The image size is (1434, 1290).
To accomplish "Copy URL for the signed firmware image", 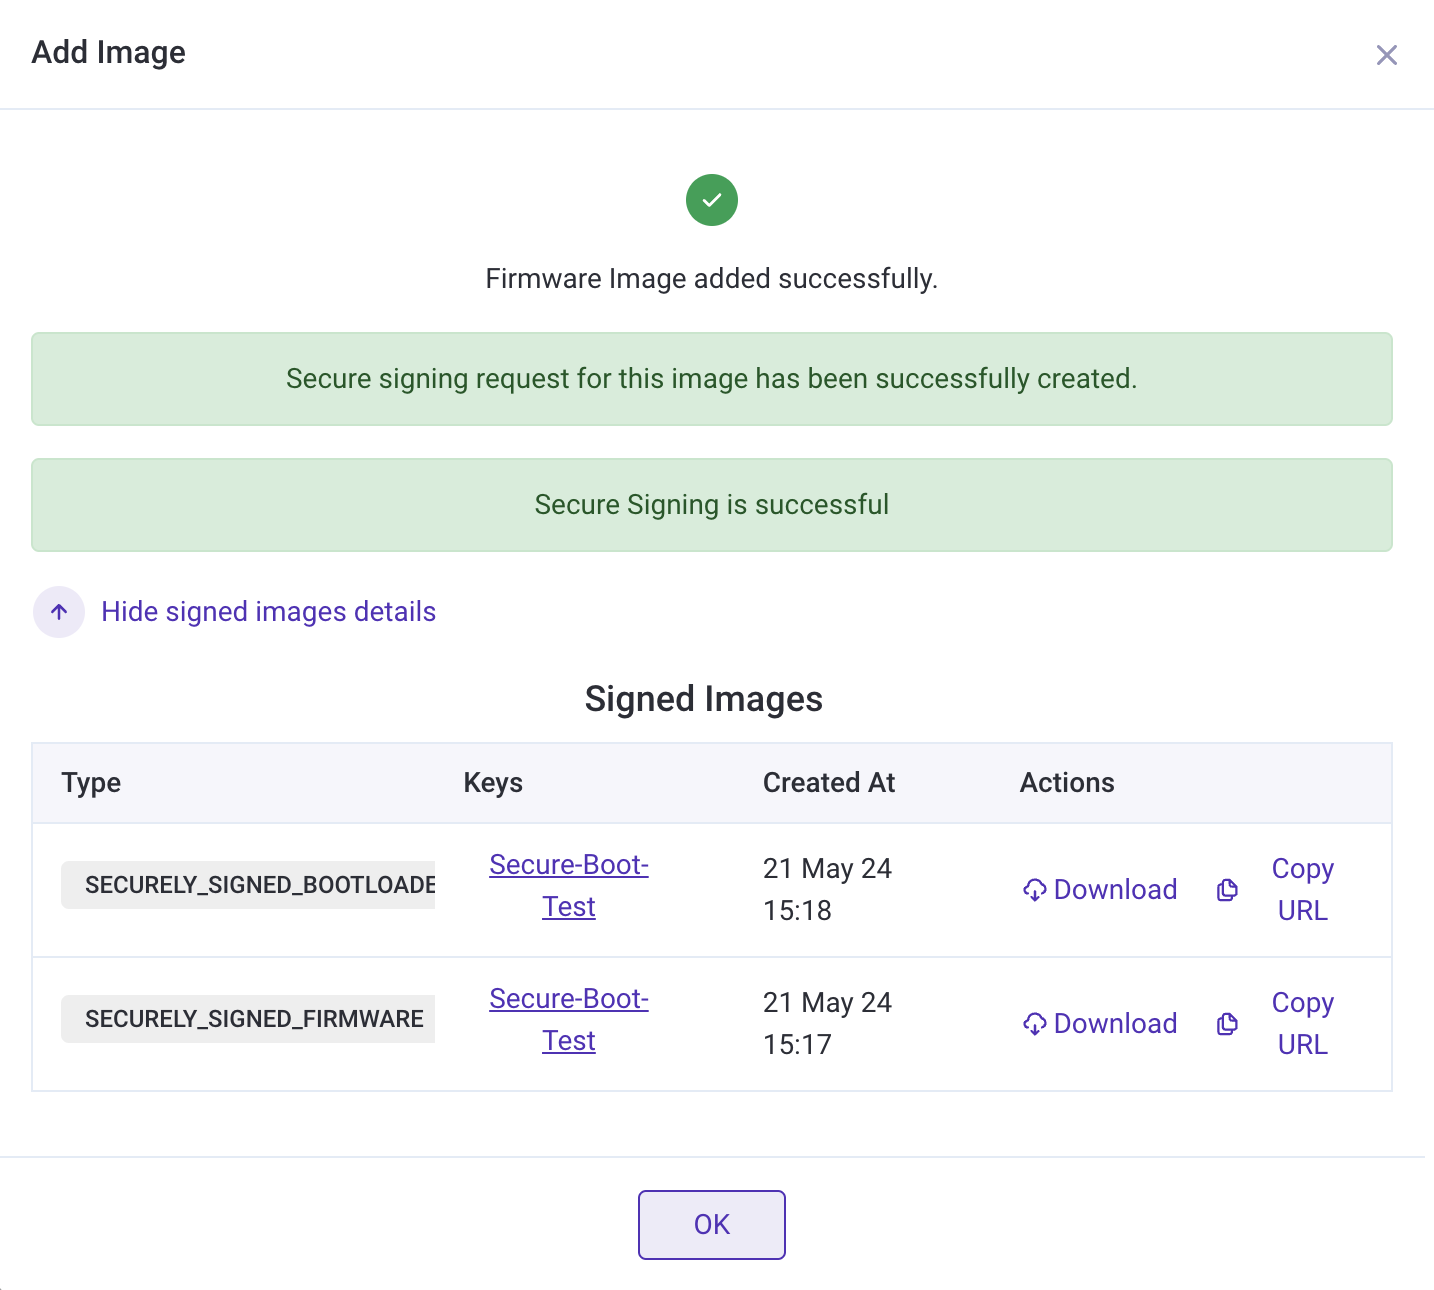I will [1302, 1023].
